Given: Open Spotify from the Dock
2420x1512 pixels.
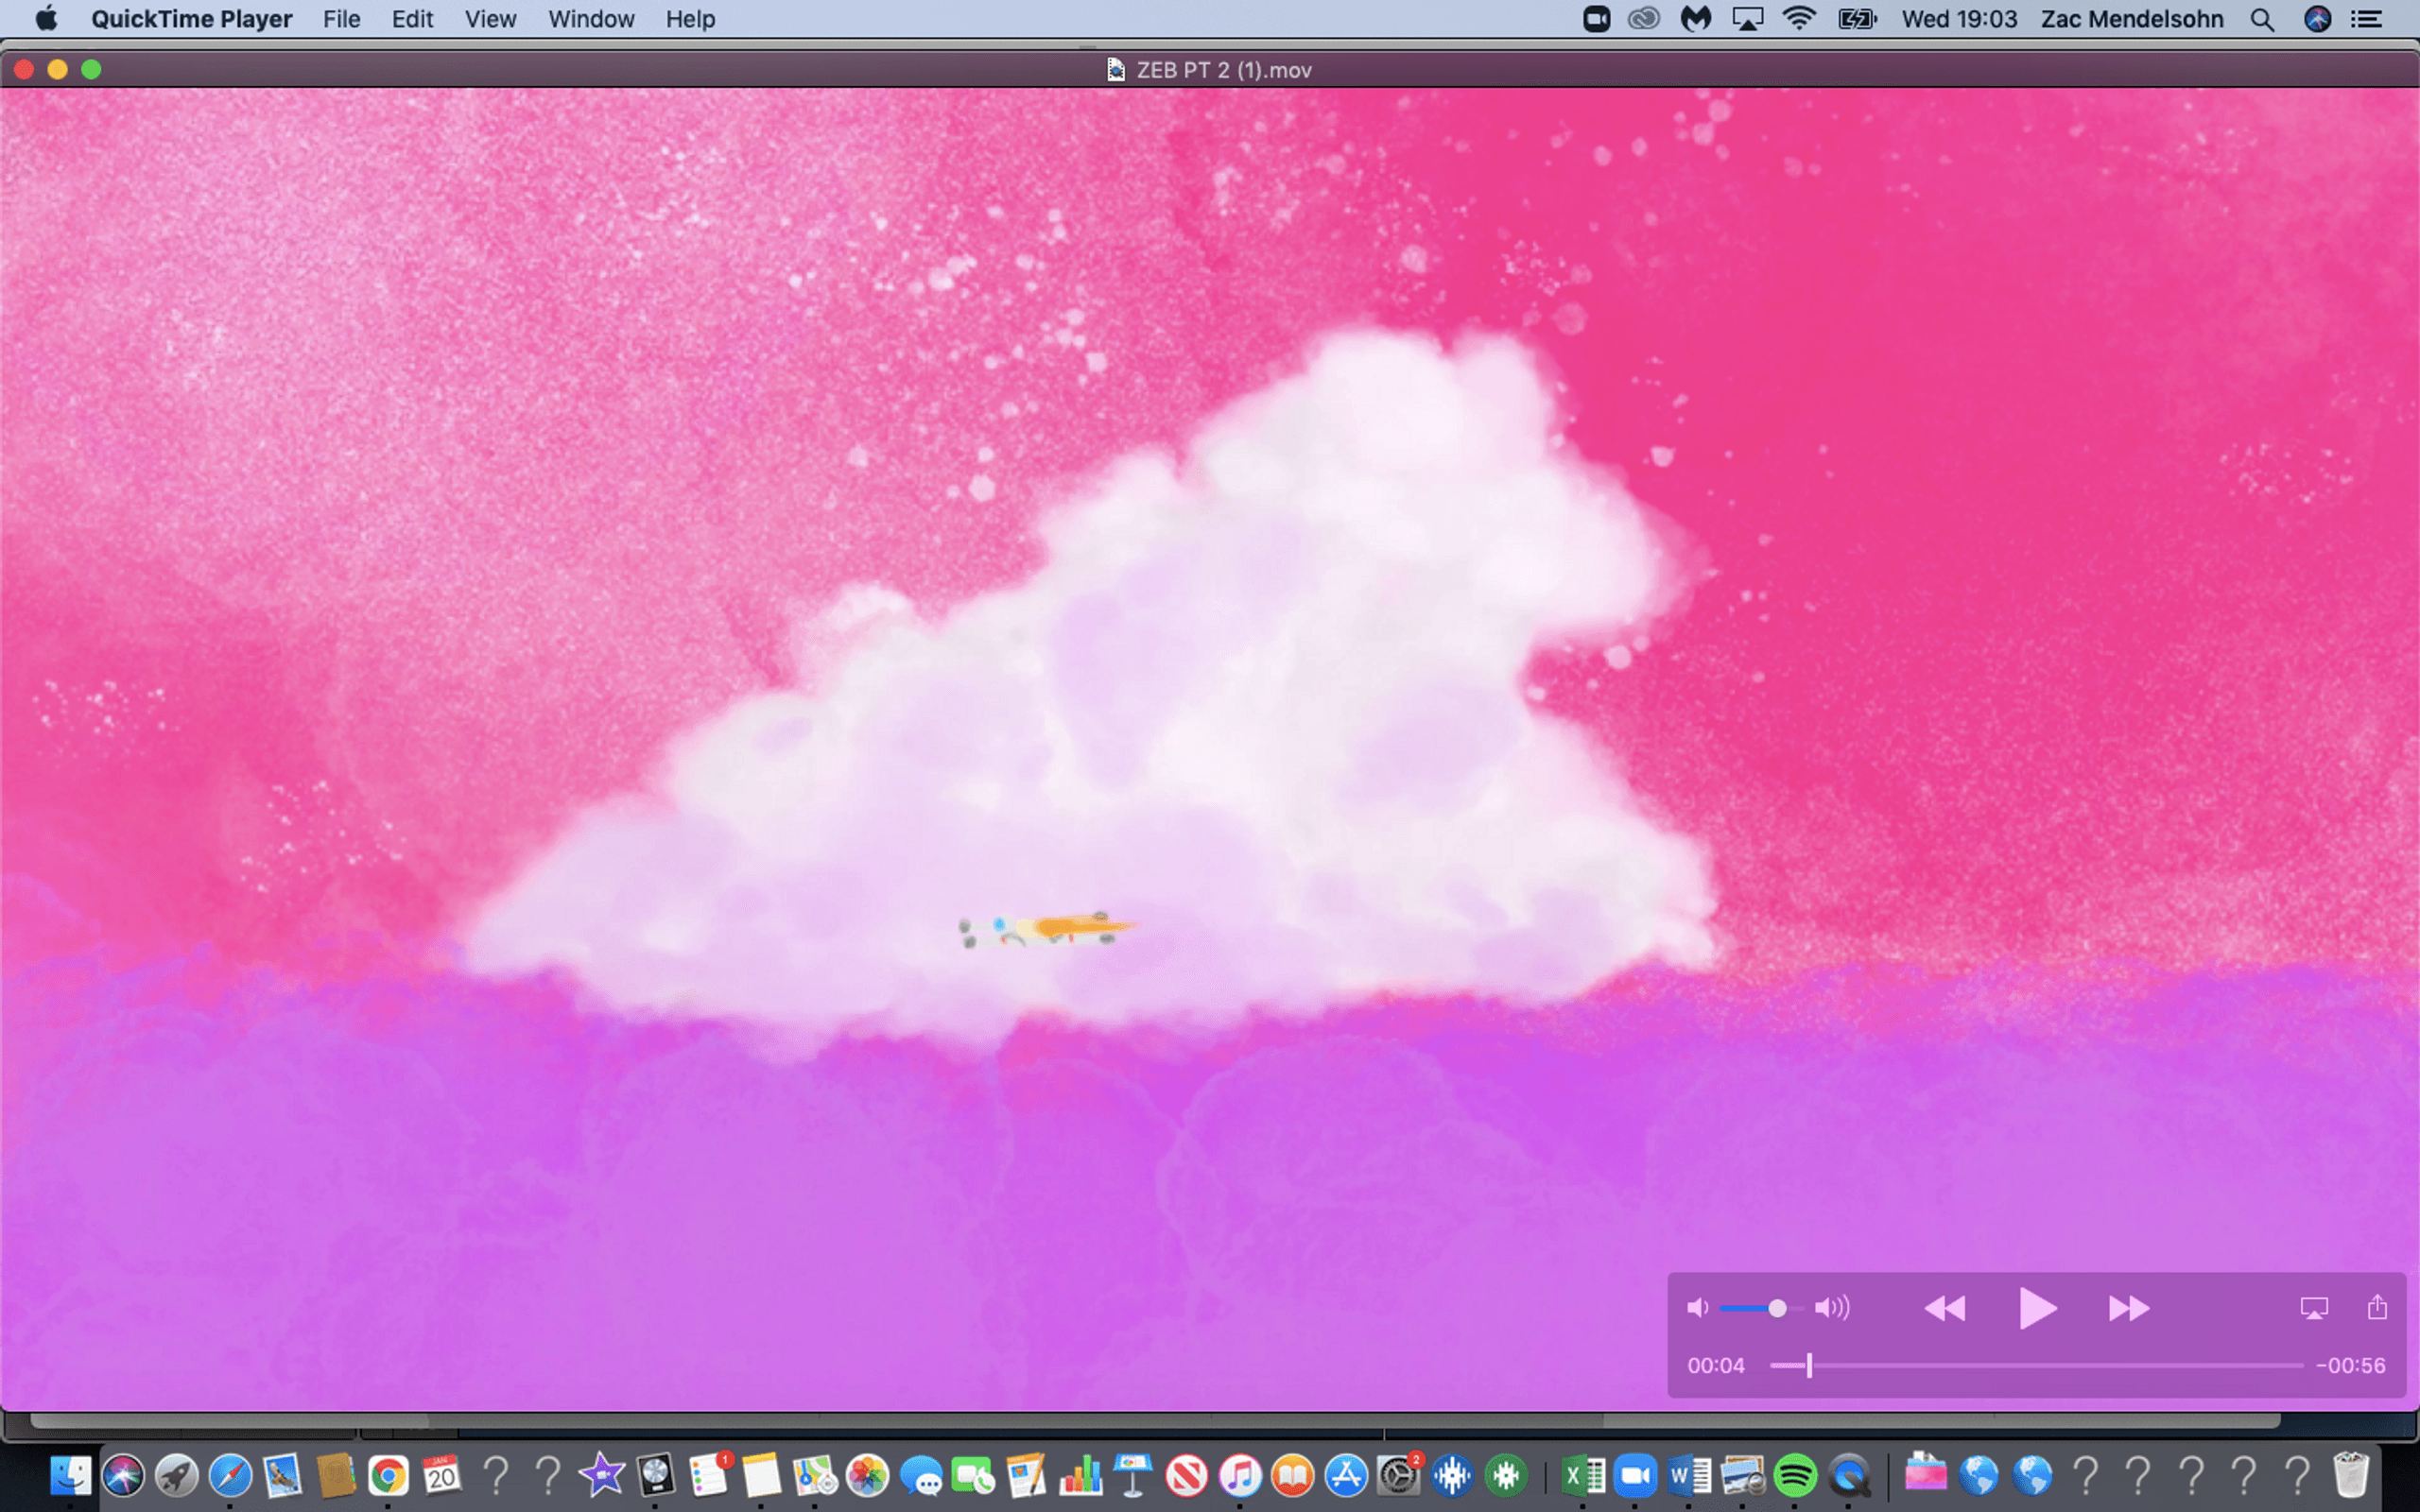Looking at the screenshot, I should 1795,1476.
